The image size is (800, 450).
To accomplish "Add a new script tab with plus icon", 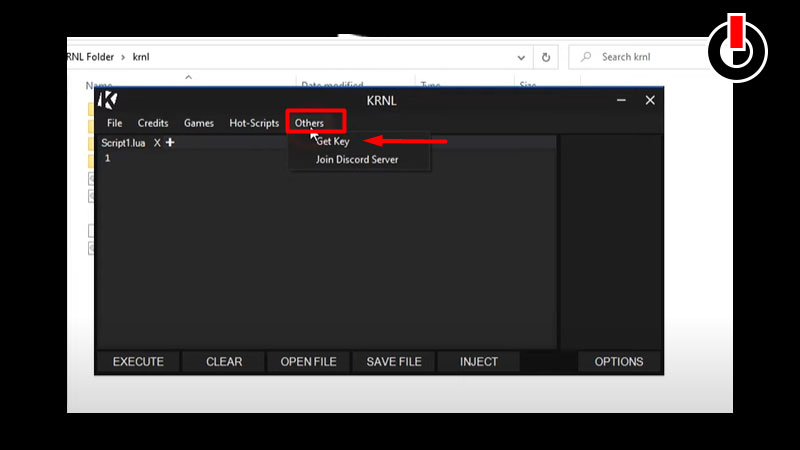I will [x=170, y=142].
